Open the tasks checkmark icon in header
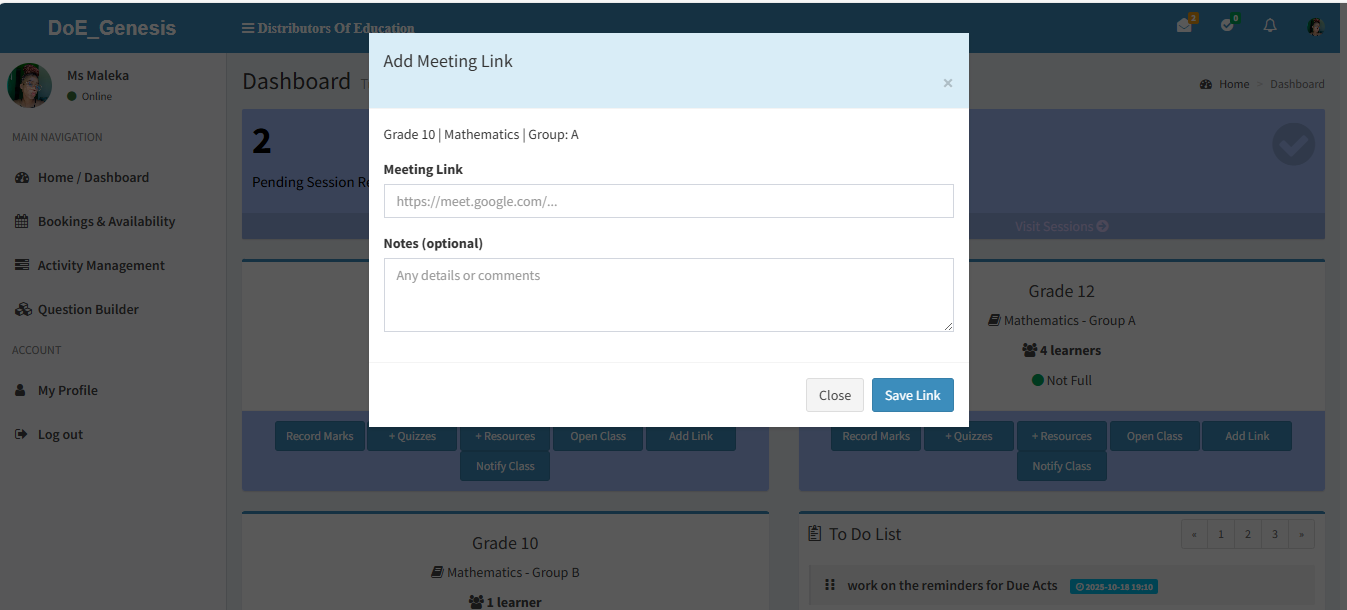The width and height of the screenshot is (1347, 610). coord(1228,26)
